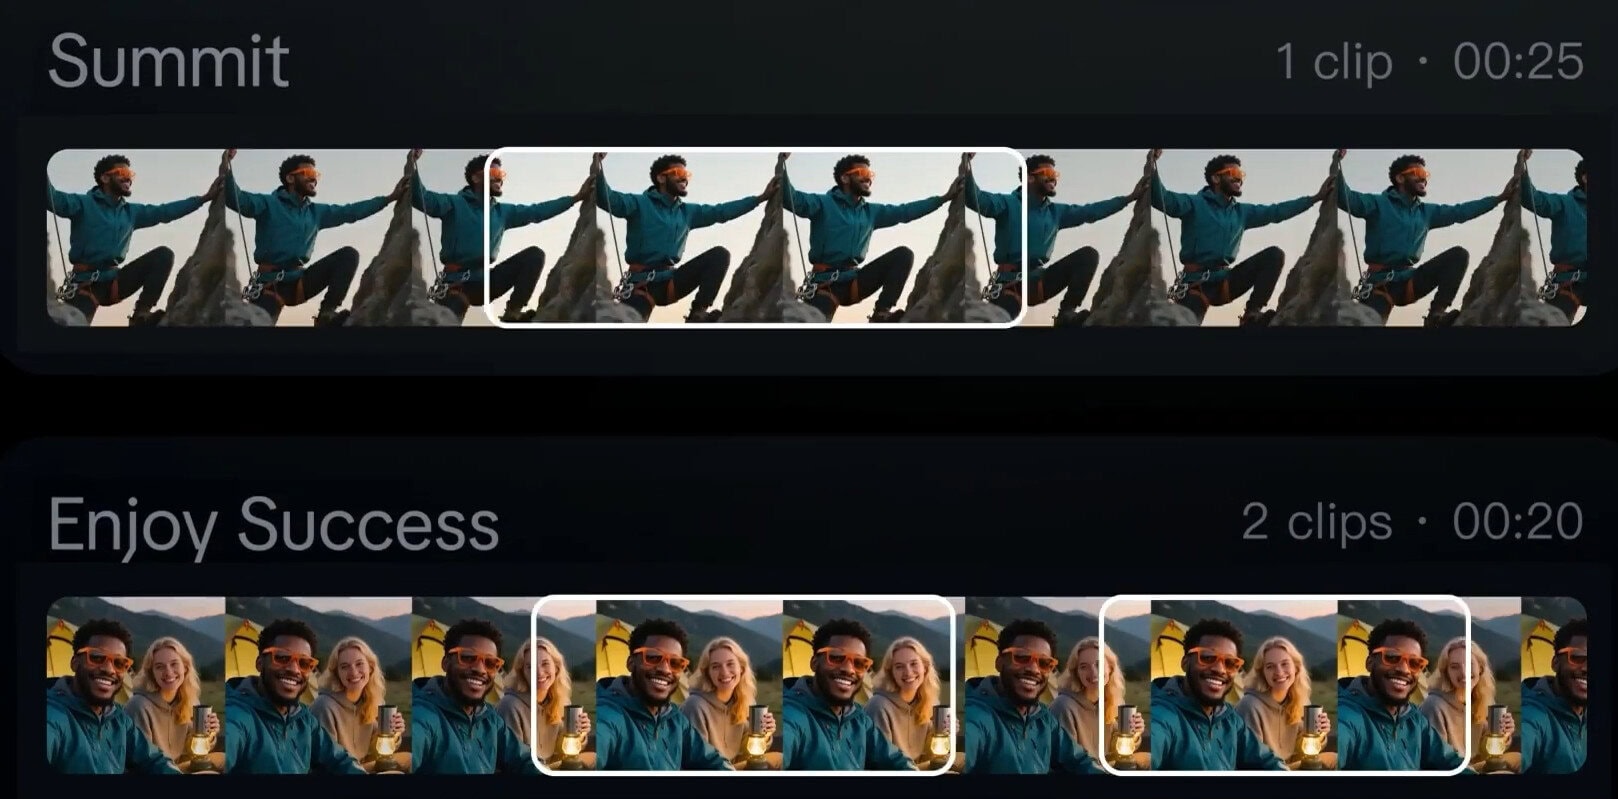The height and width of the screenshot is (799, 1618).
Task: Select last frame of Enjoy Success filmstrip
Action: (1553, 685)
